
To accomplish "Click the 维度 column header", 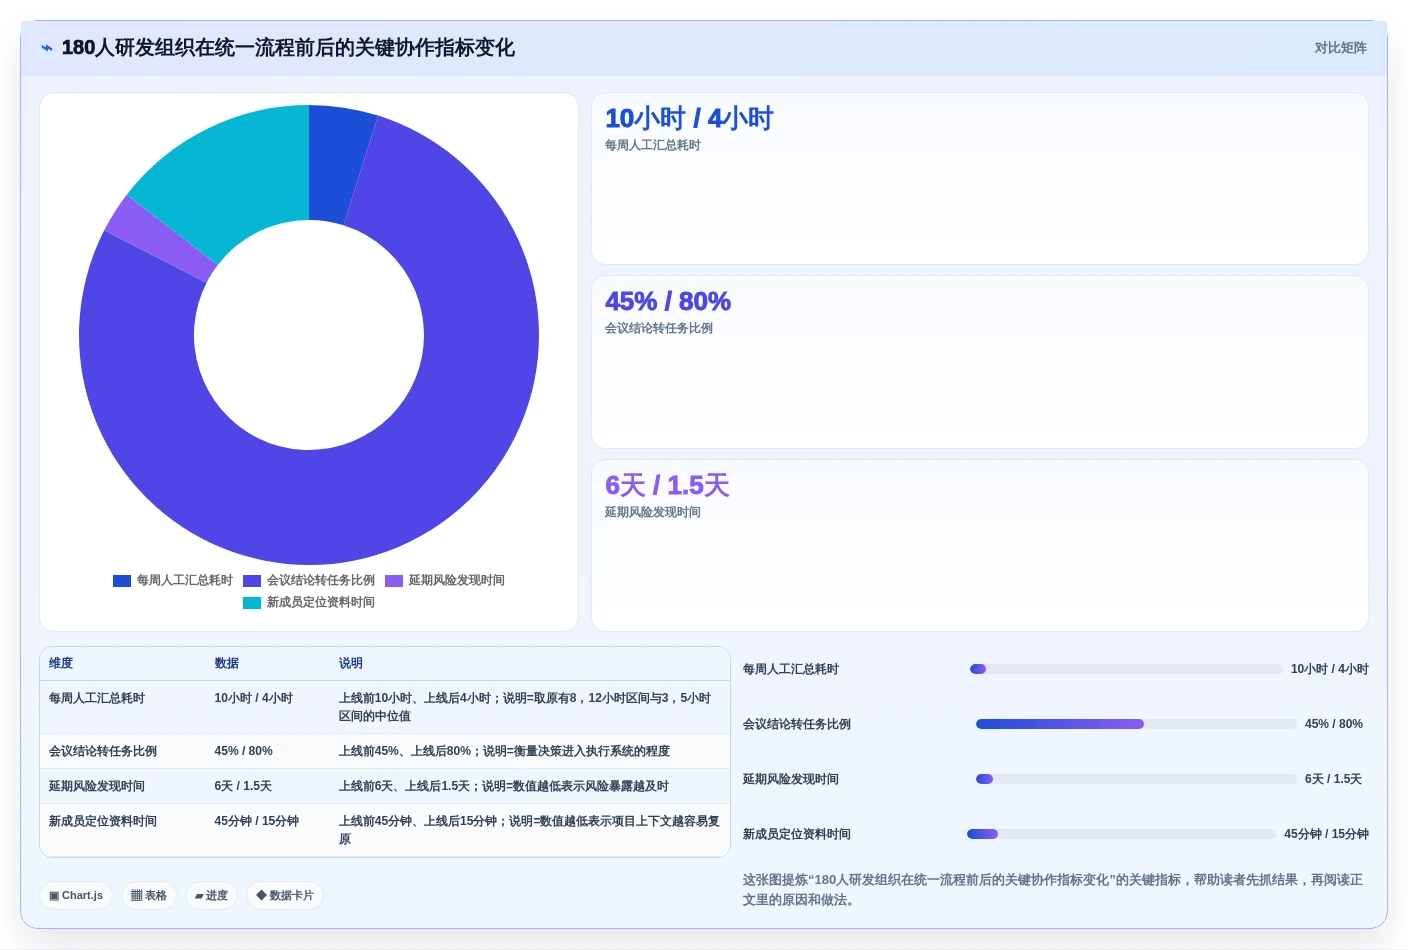I will (61, 664).
